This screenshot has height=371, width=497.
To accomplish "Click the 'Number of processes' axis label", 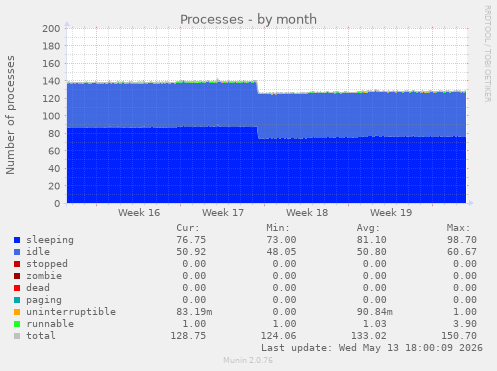I will coord(10,115).
